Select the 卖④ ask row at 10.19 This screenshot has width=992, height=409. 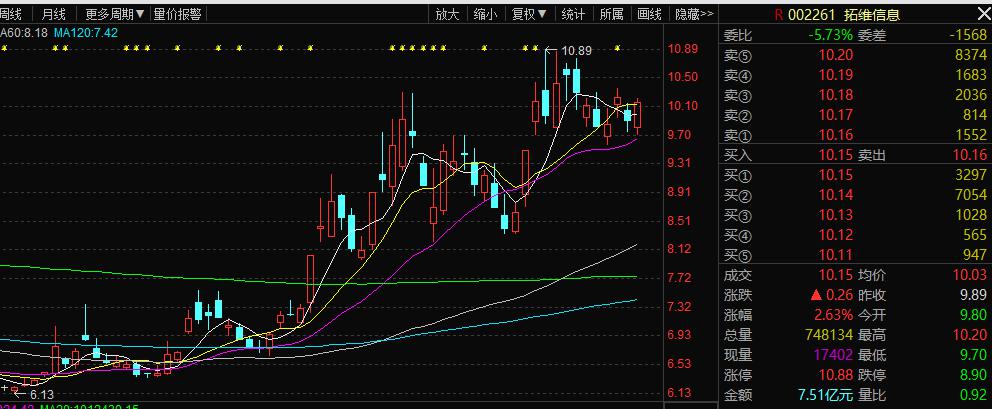pos(855,75)
